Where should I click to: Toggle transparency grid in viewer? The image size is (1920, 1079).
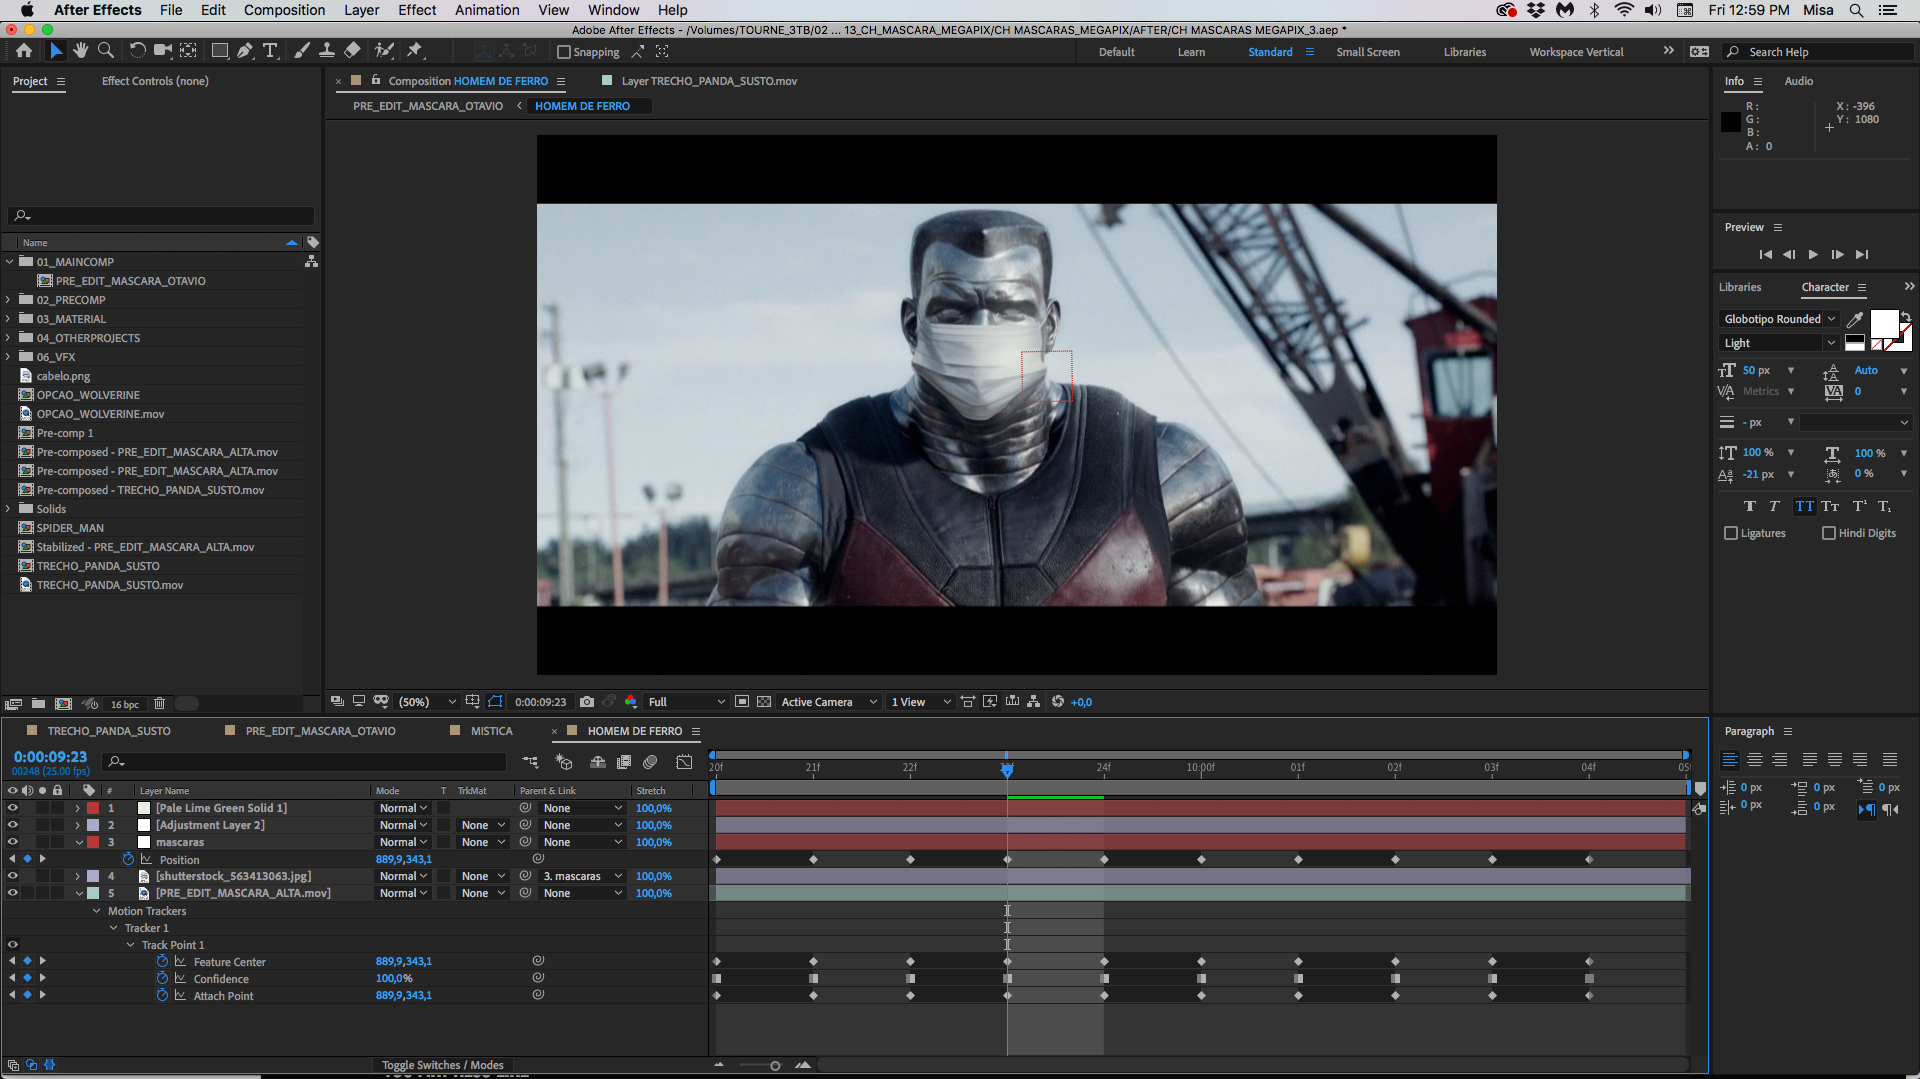(764, 702)
